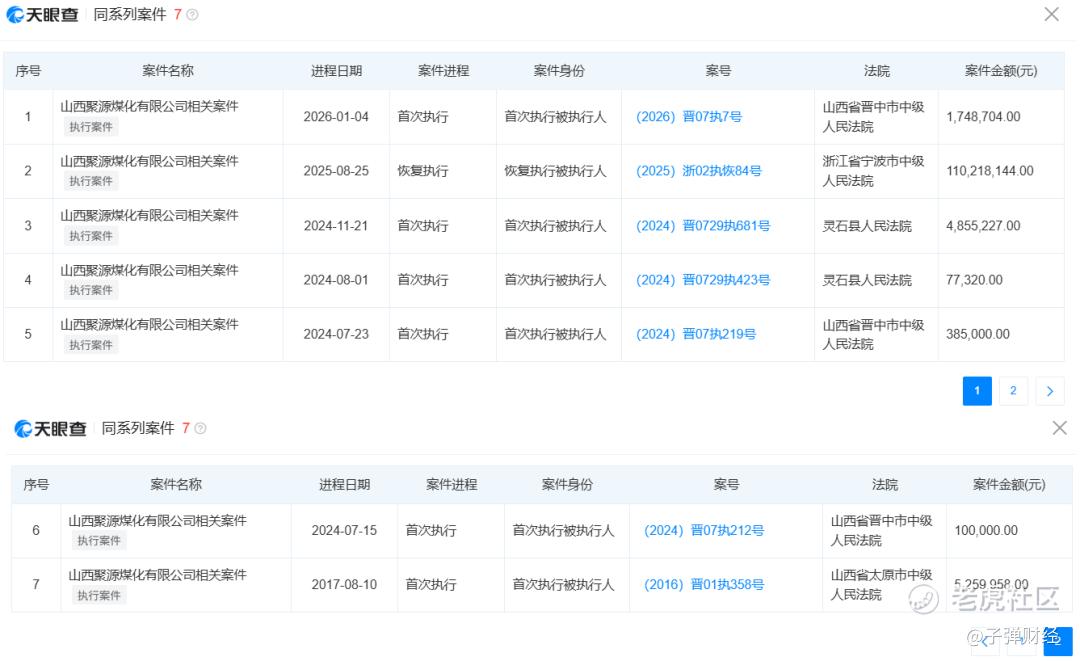Click amount 1,748,704.00
Image resolution: width=1080 pixels, height=661 pixels.
(x=984, y=117)
